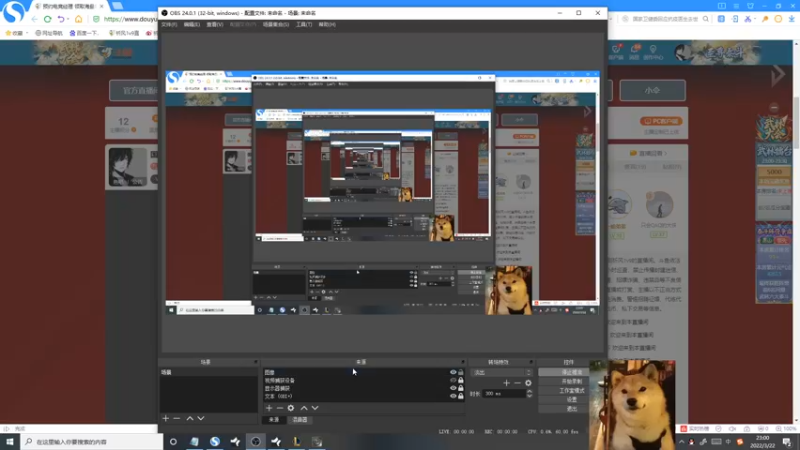
Task: Toggle lock on the 视频捕获设备 source
Action: (461, 380)
